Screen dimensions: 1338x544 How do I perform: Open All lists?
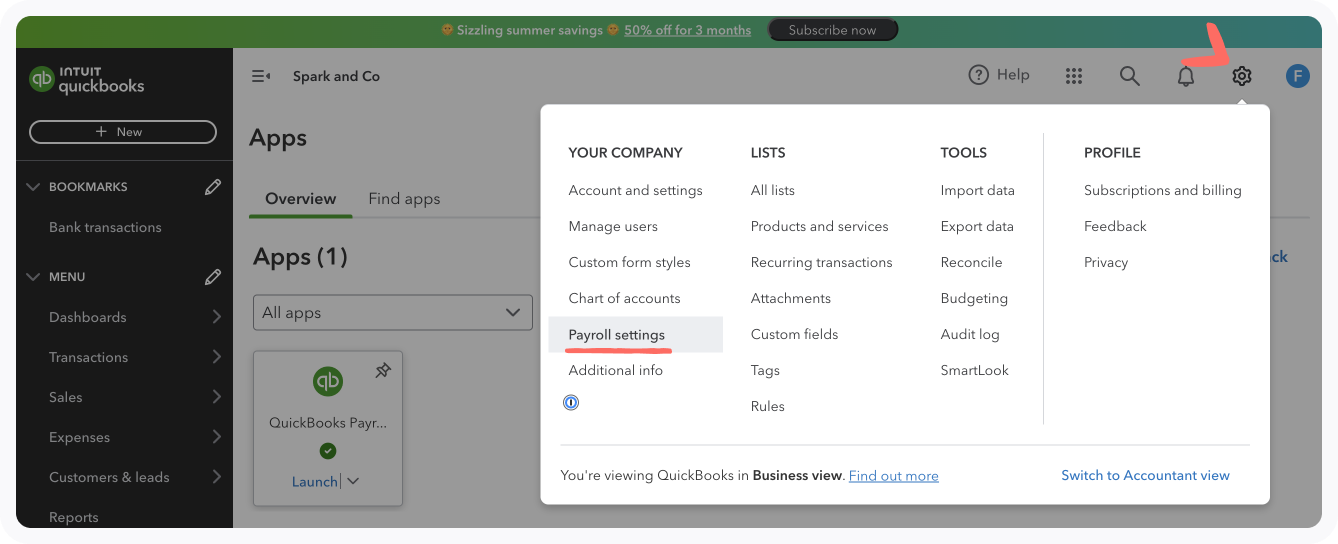pyautogui.click(x=773, y=190)
